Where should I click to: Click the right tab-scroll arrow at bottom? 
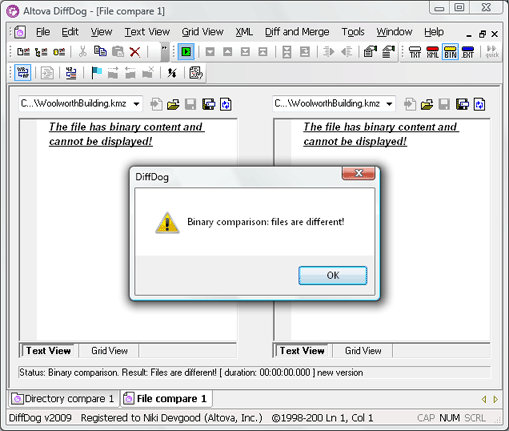point(495,399)
